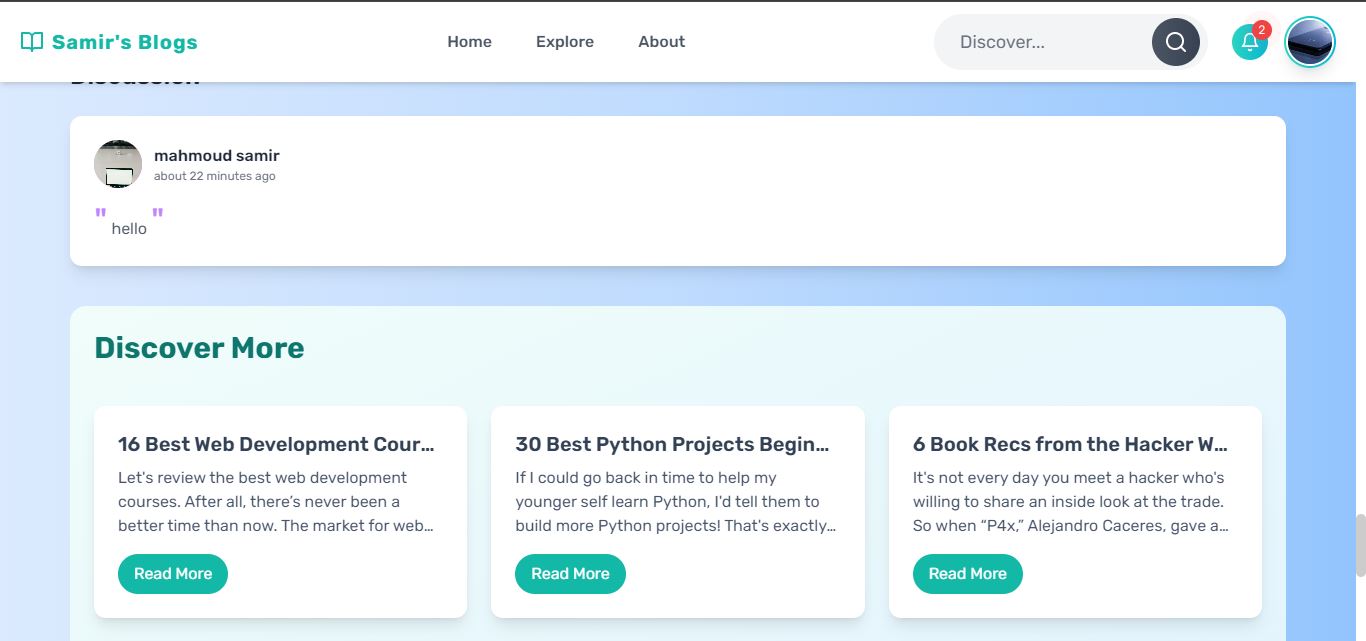The width and height of the screenshot is (1366, 641).
Task: Open the user profile avatar menu
Action: tap(1309, 42)
